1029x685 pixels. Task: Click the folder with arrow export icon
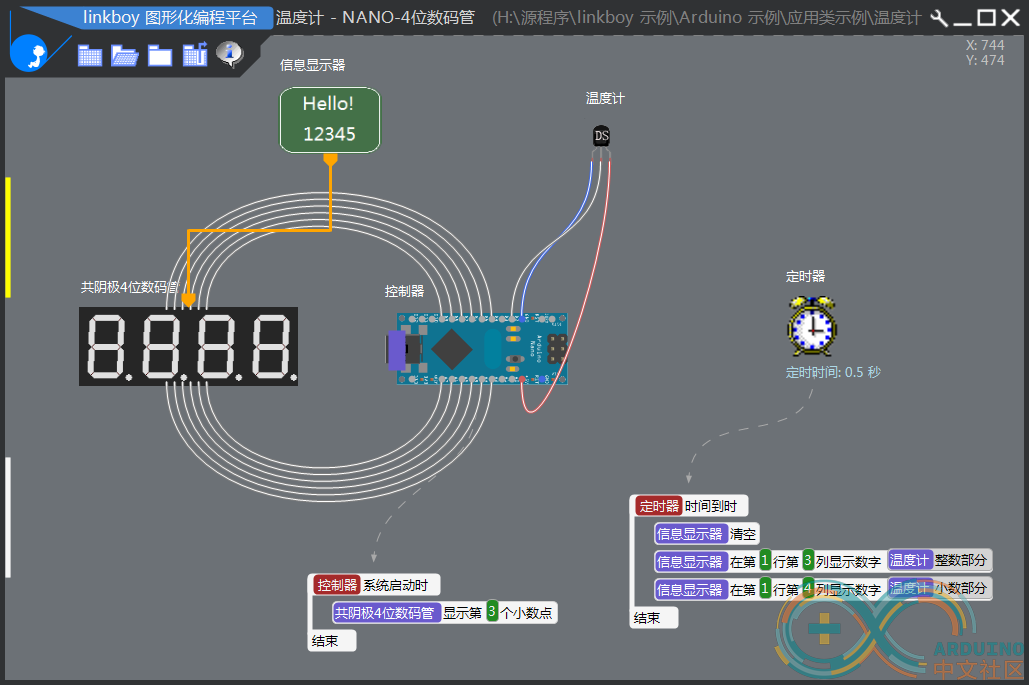(195, 54)
